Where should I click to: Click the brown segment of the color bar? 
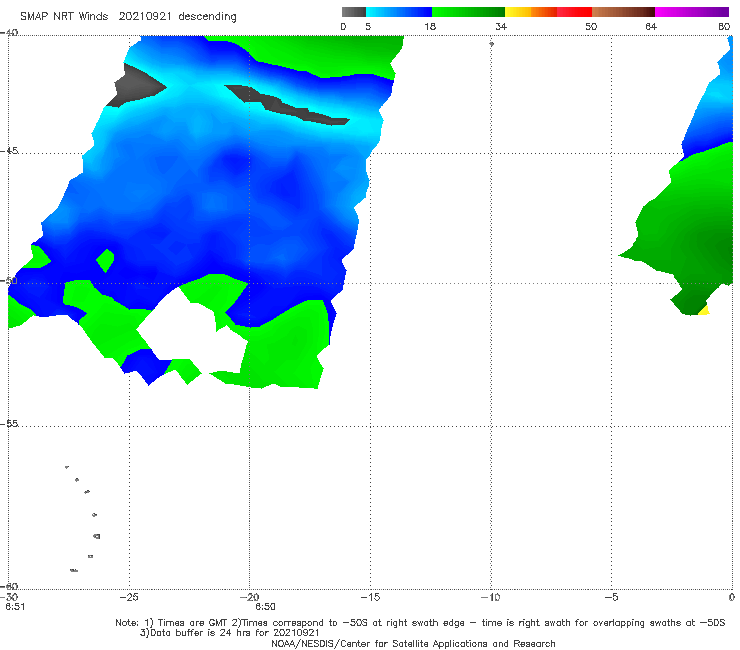[x=623, y=12]
